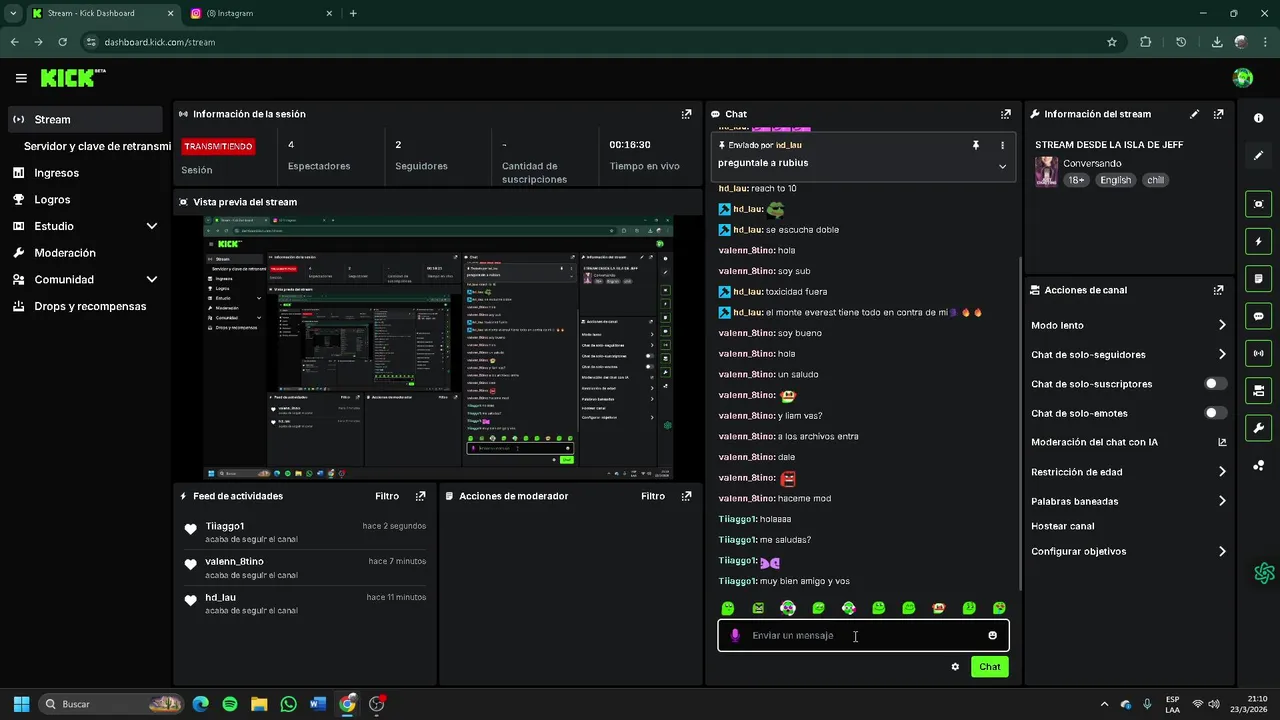
Task: Expand the Estudio sidebar section
Action: (x=86, y=226)
